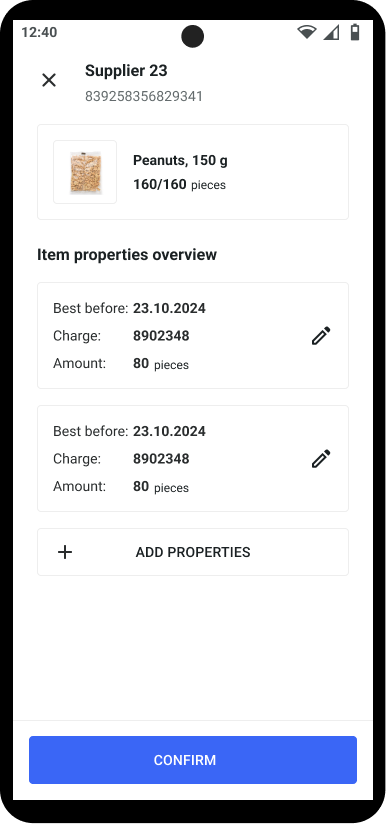This screenshot has width=386, height=824.
Task: Tap the Wi-Fi status icon
Action: click(307, 32)
